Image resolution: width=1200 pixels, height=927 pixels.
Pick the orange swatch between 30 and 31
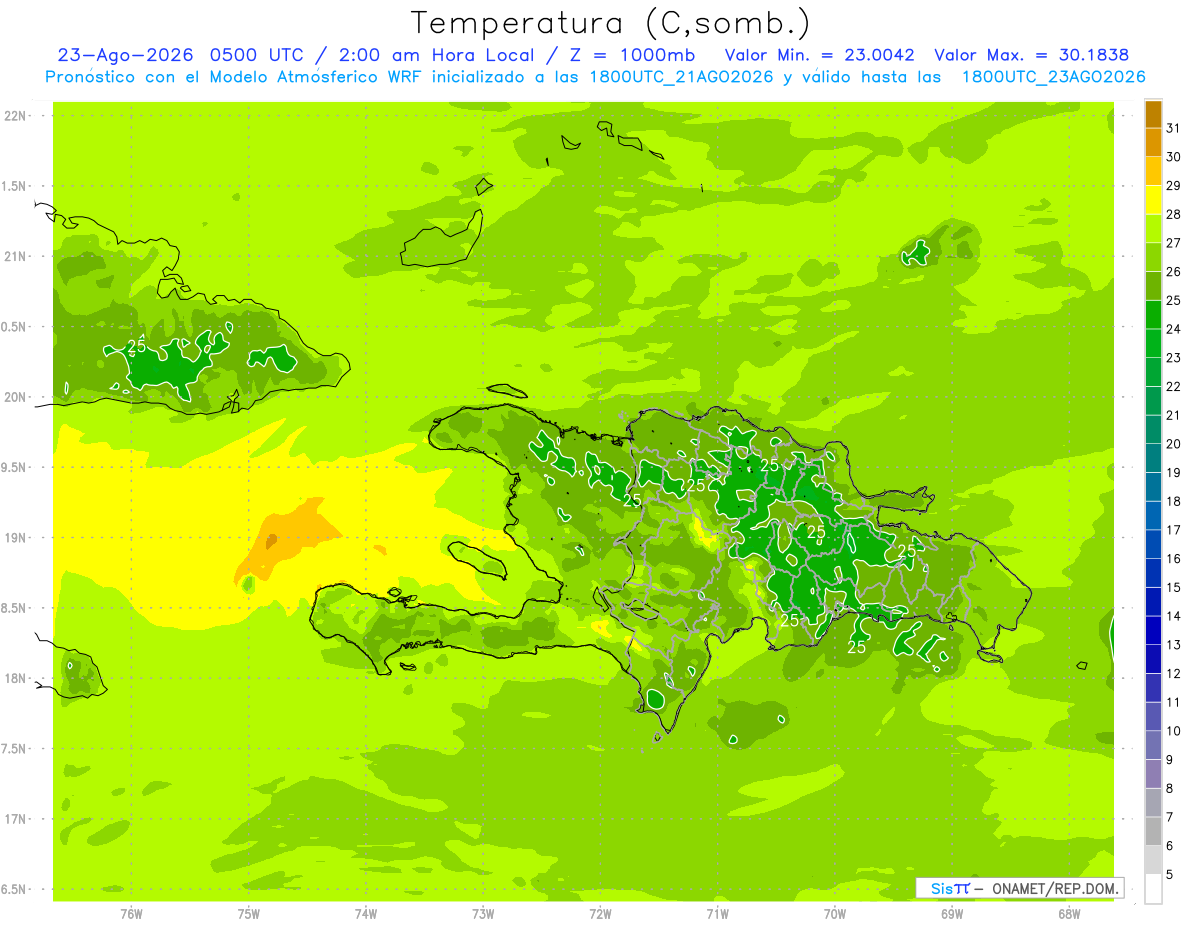coord(1153,143)
